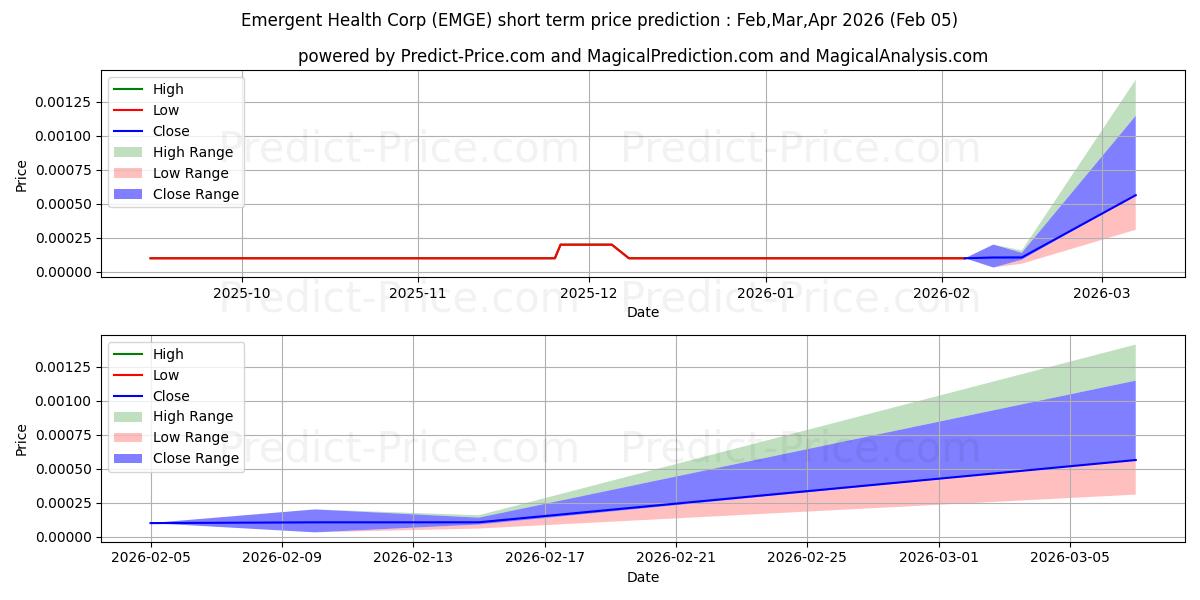Click the Low Range pink swatch in top legend

point(130,173)
